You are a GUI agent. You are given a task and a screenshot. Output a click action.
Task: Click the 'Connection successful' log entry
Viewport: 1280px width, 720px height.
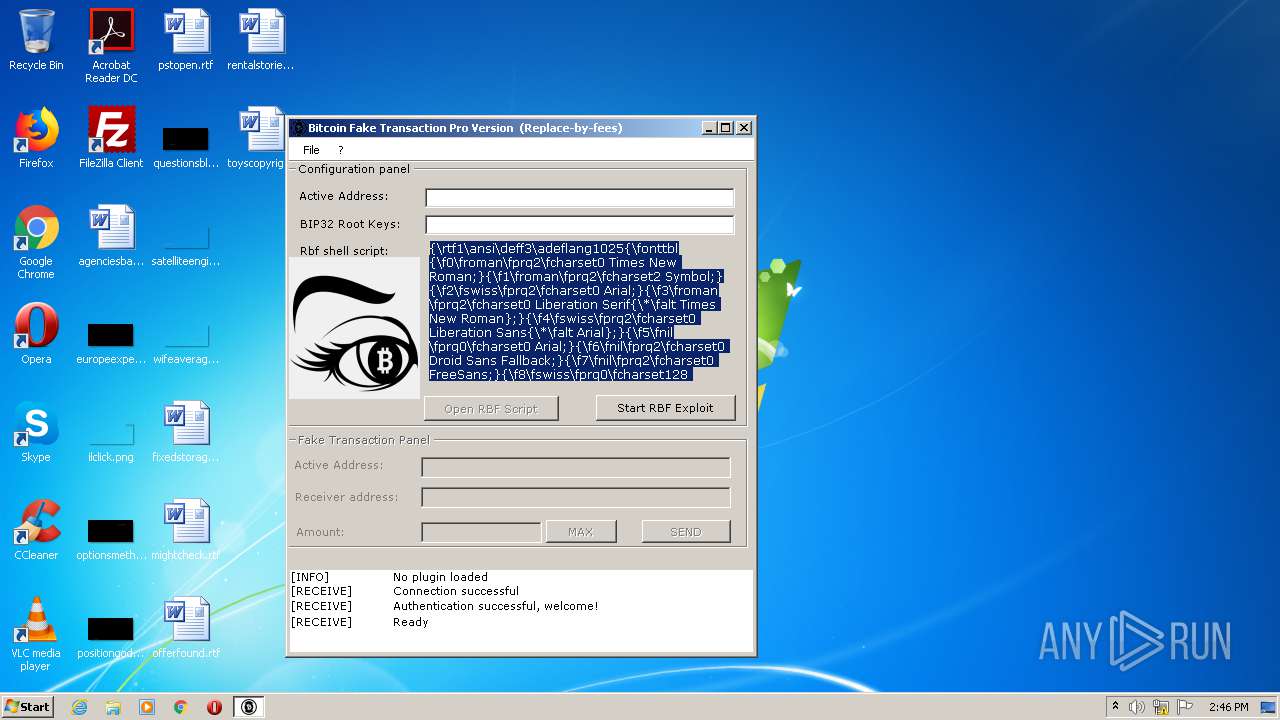[x=456, y=591]
